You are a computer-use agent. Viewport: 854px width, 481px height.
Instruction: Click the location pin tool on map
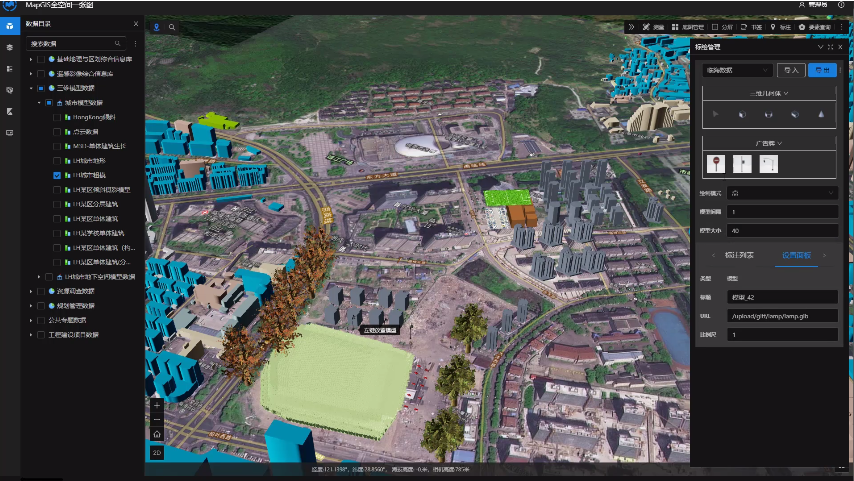[157, 27]
